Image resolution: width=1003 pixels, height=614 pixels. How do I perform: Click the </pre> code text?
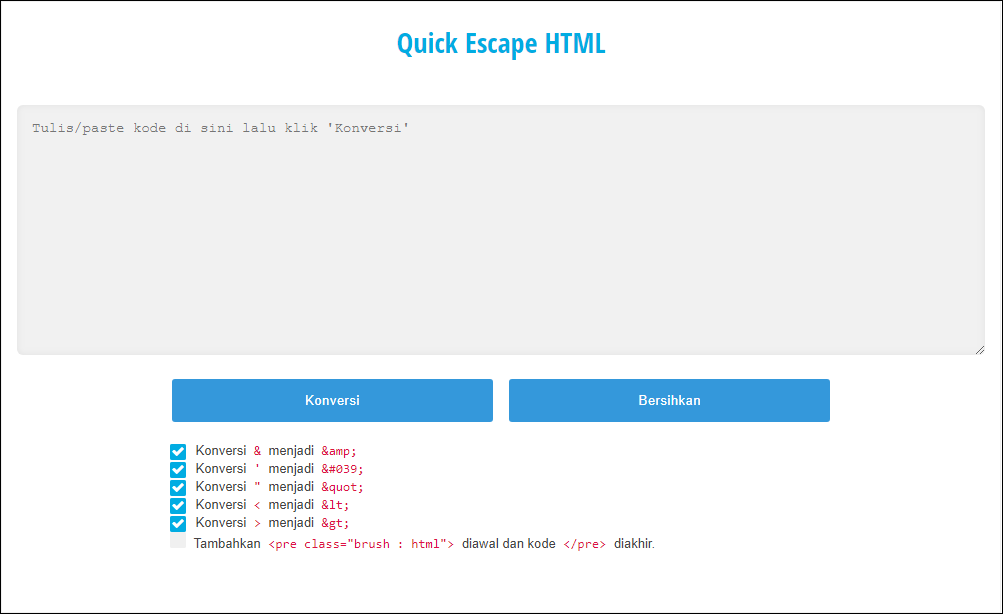[585, 544]
